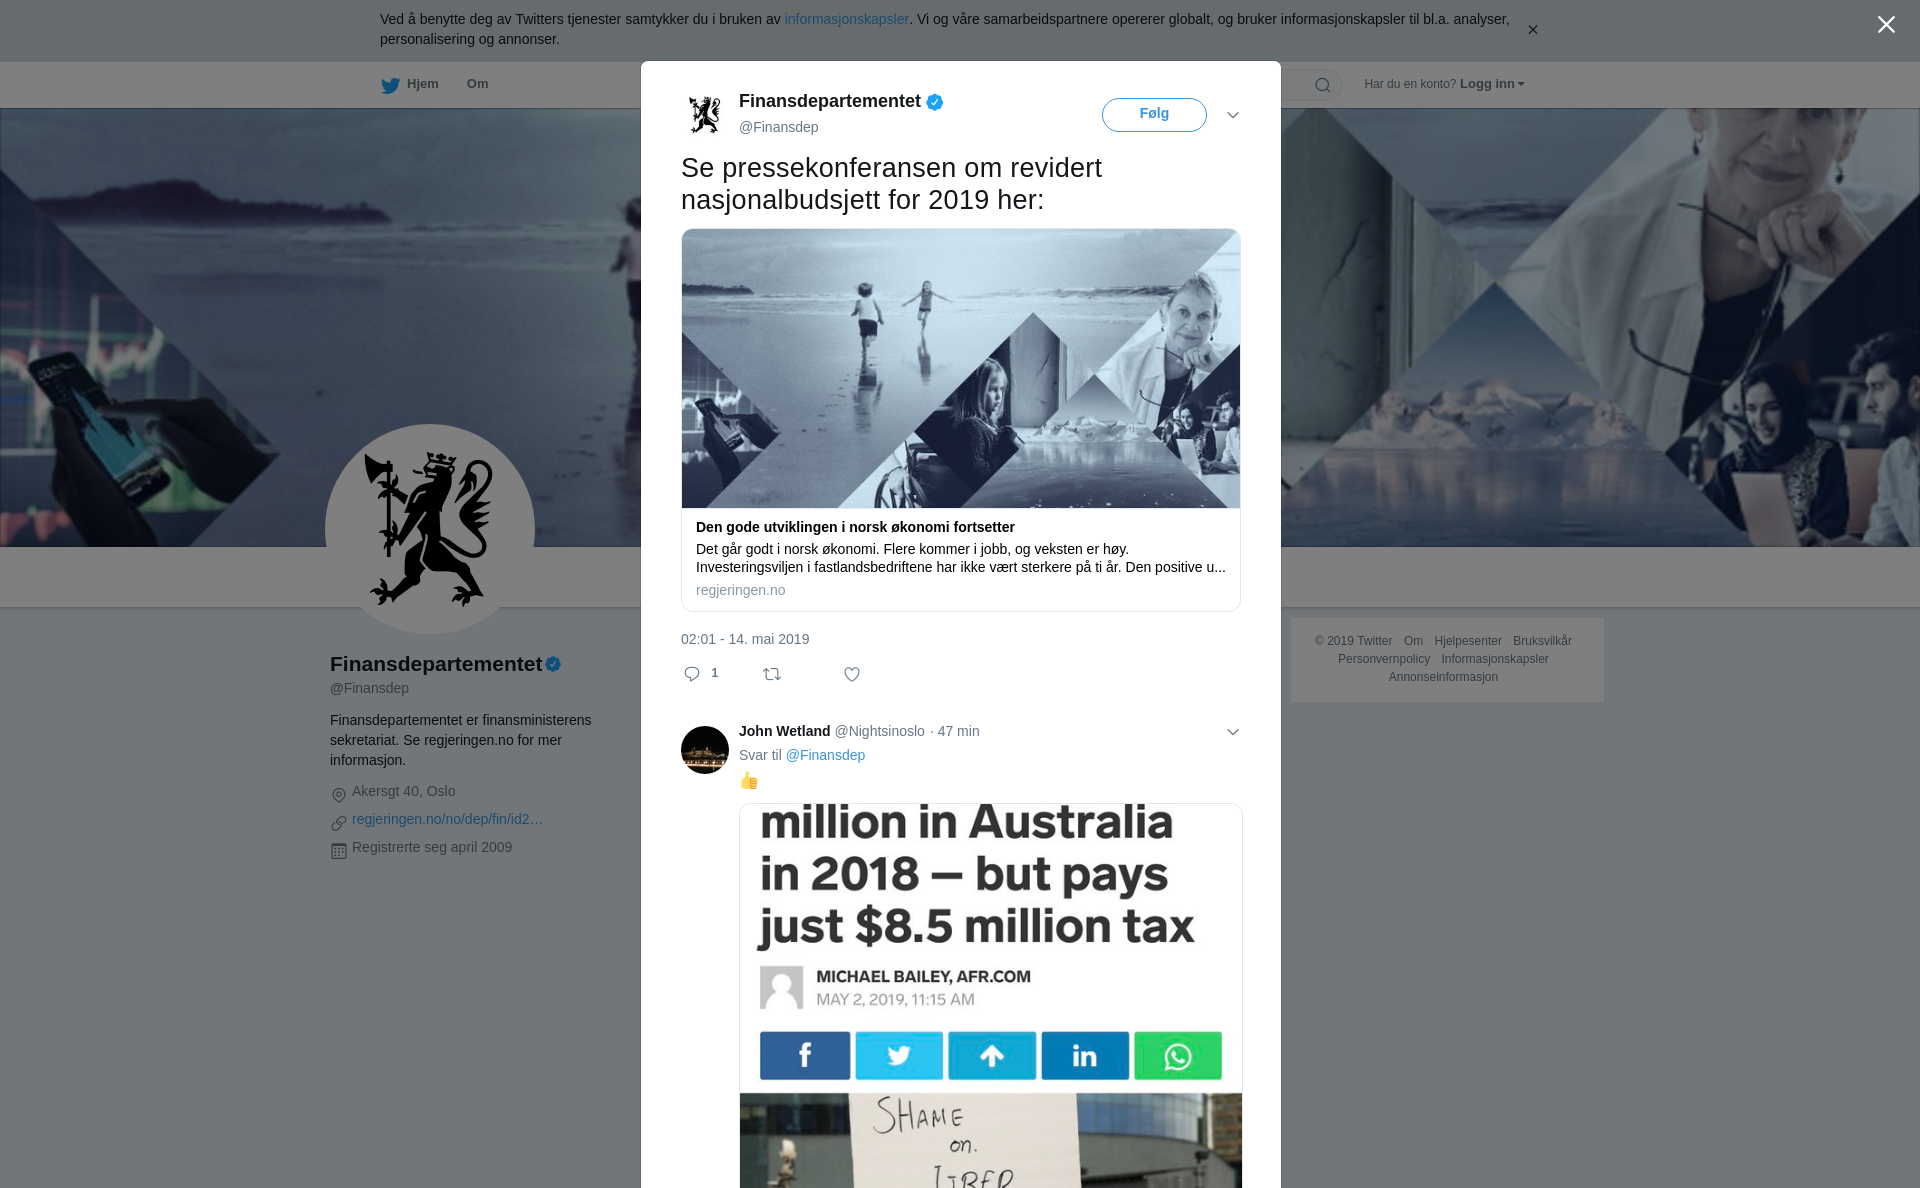Click the Facebook share icon in image

coord(805,1056)
